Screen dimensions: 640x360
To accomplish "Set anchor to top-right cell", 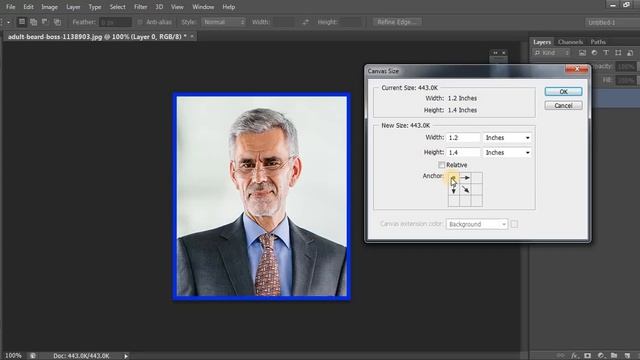I will (476, 178).
